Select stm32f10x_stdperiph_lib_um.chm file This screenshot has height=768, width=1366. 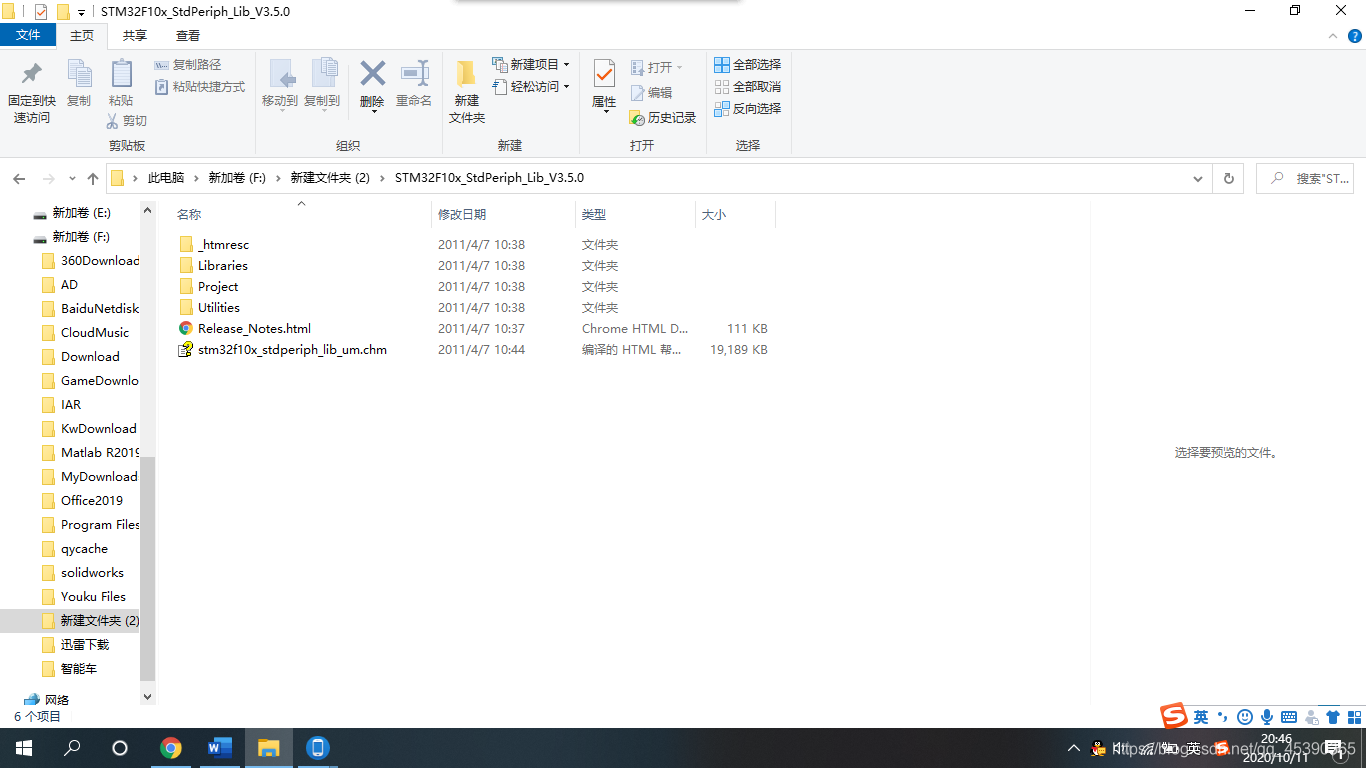(292, 349)
